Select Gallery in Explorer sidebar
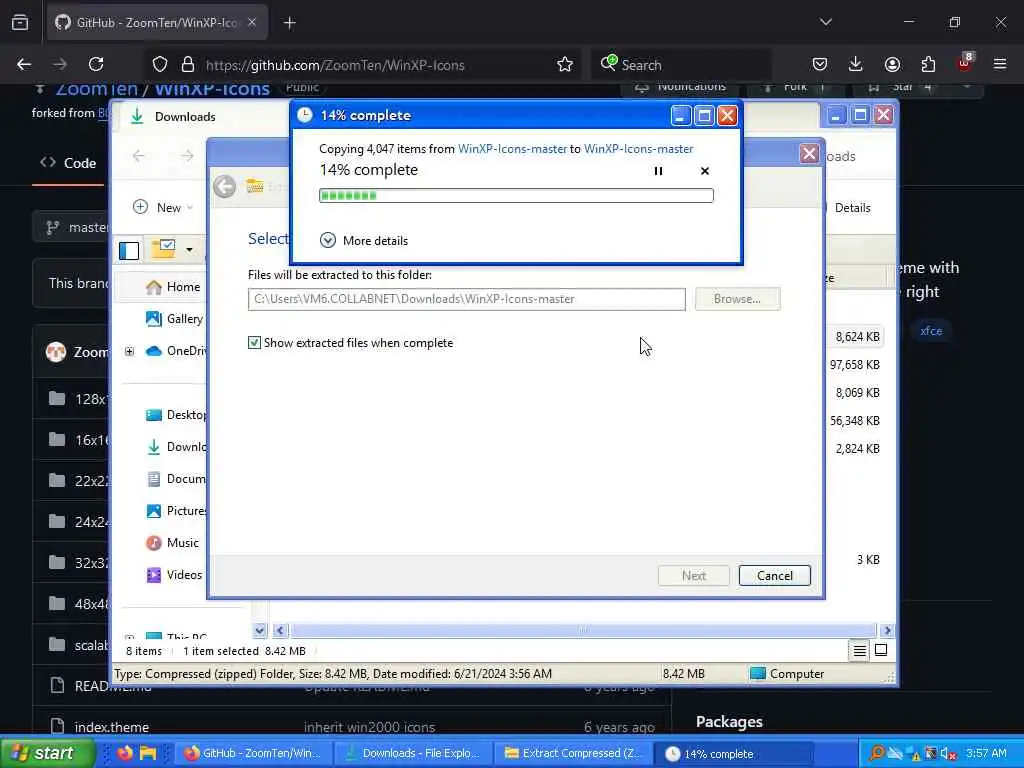 [174, 319]
